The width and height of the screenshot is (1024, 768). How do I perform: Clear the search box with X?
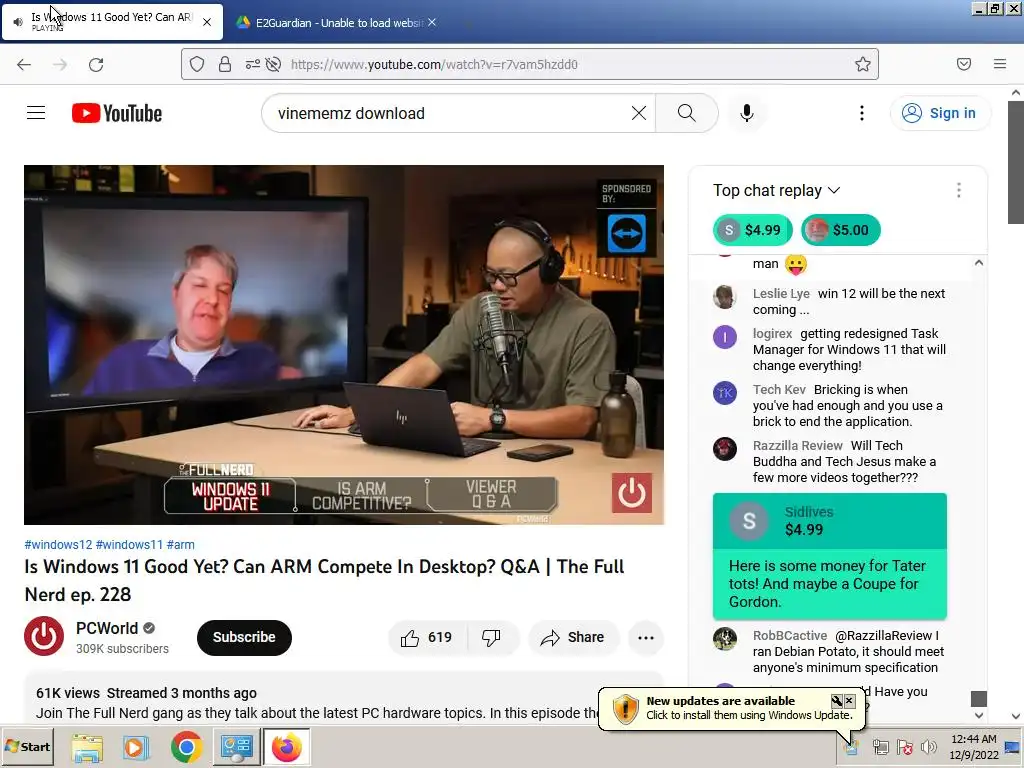coord(639,113)
